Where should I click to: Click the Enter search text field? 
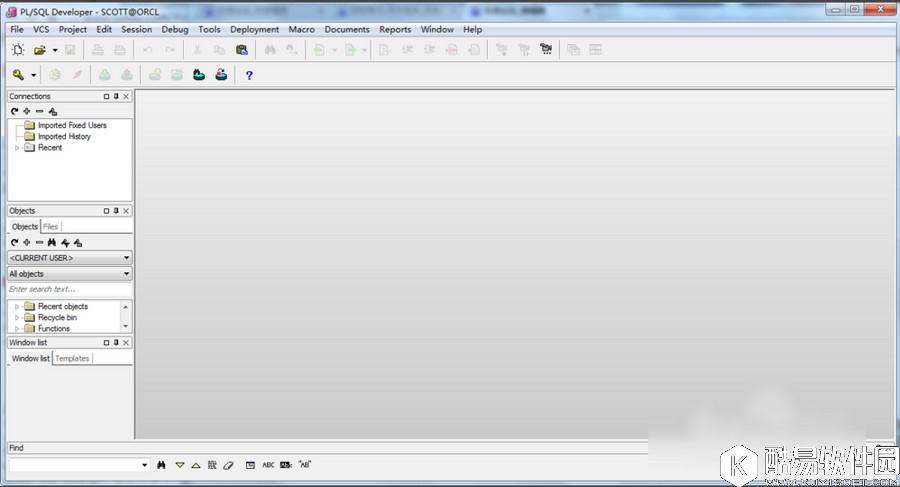[x=69, y=289]
